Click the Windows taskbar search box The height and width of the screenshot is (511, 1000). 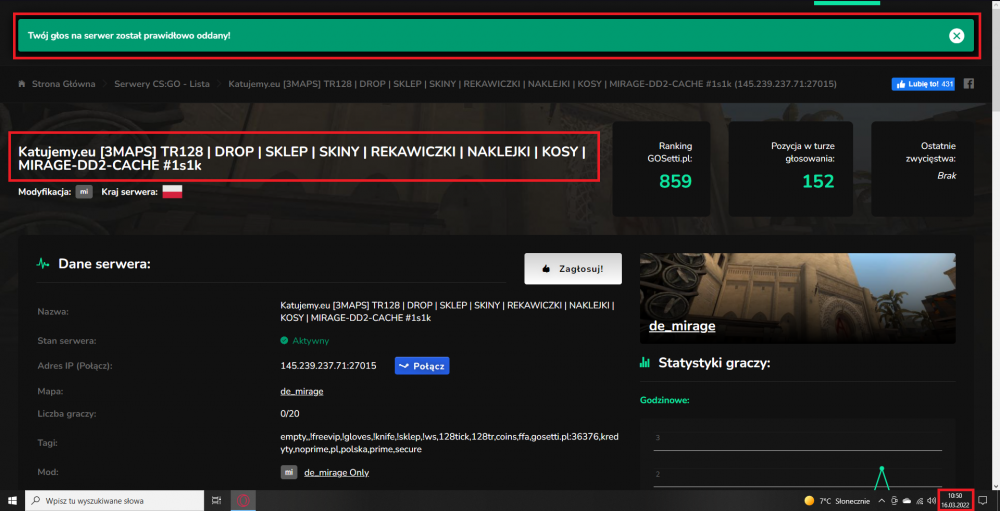coord(115,501)
